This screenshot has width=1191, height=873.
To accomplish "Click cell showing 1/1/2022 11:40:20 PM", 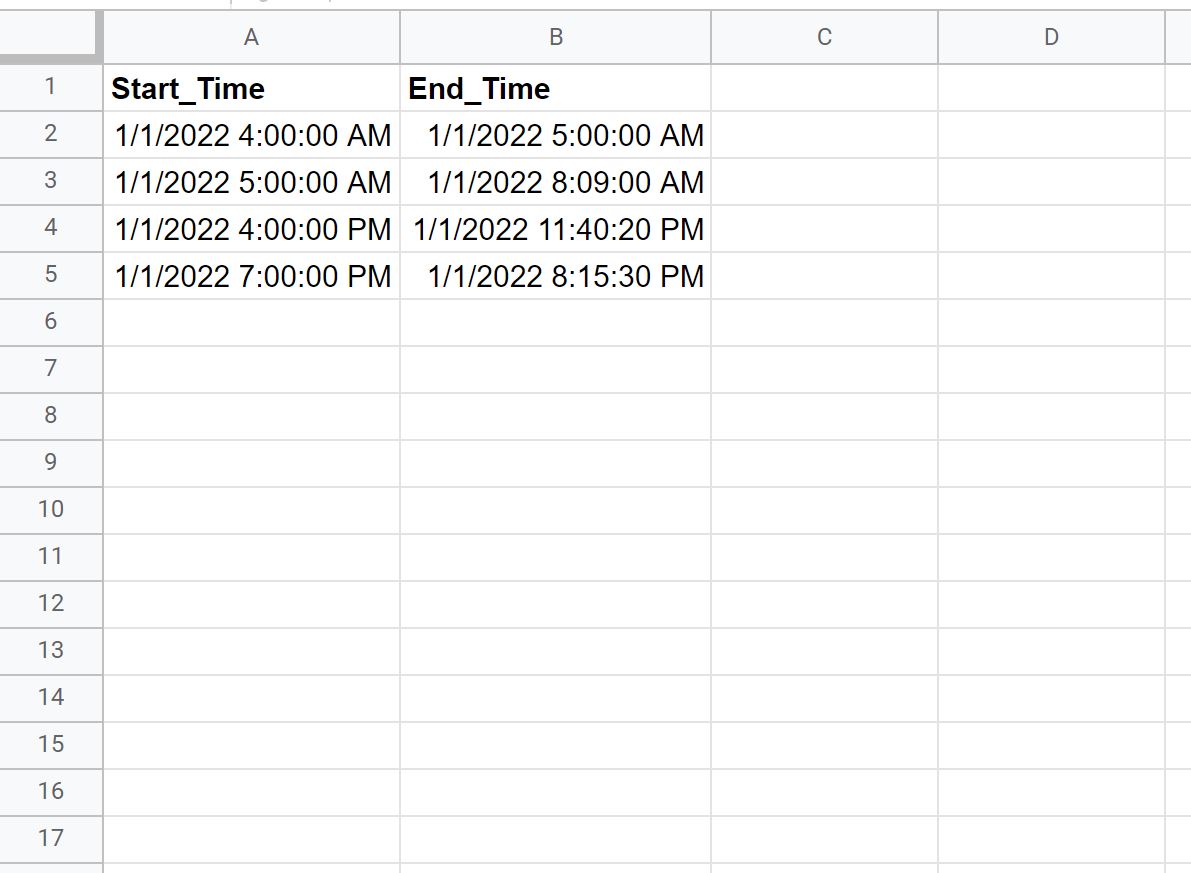I will click(555, 229).
